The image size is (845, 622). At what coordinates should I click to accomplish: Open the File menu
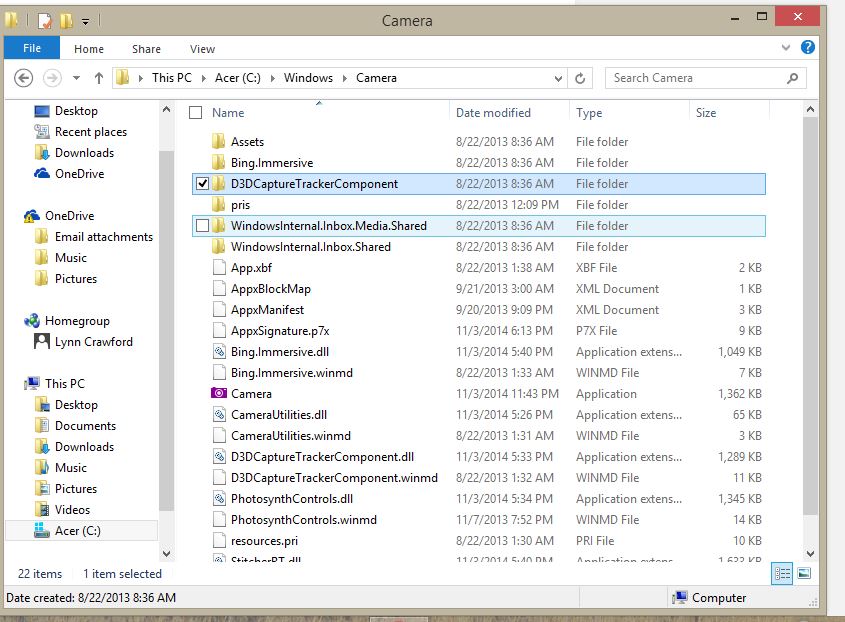point(32,48)
